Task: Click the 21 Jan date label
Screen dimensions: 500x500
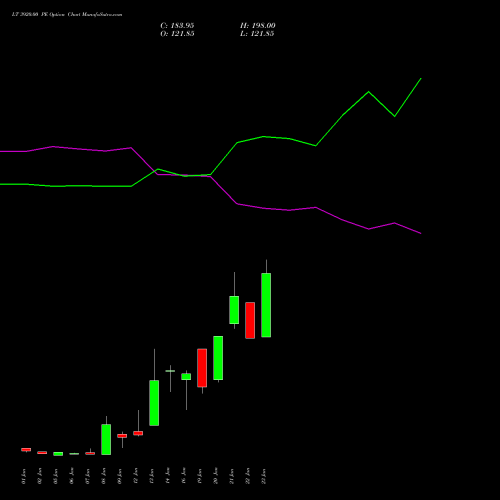Action: (x=232, y=476)
